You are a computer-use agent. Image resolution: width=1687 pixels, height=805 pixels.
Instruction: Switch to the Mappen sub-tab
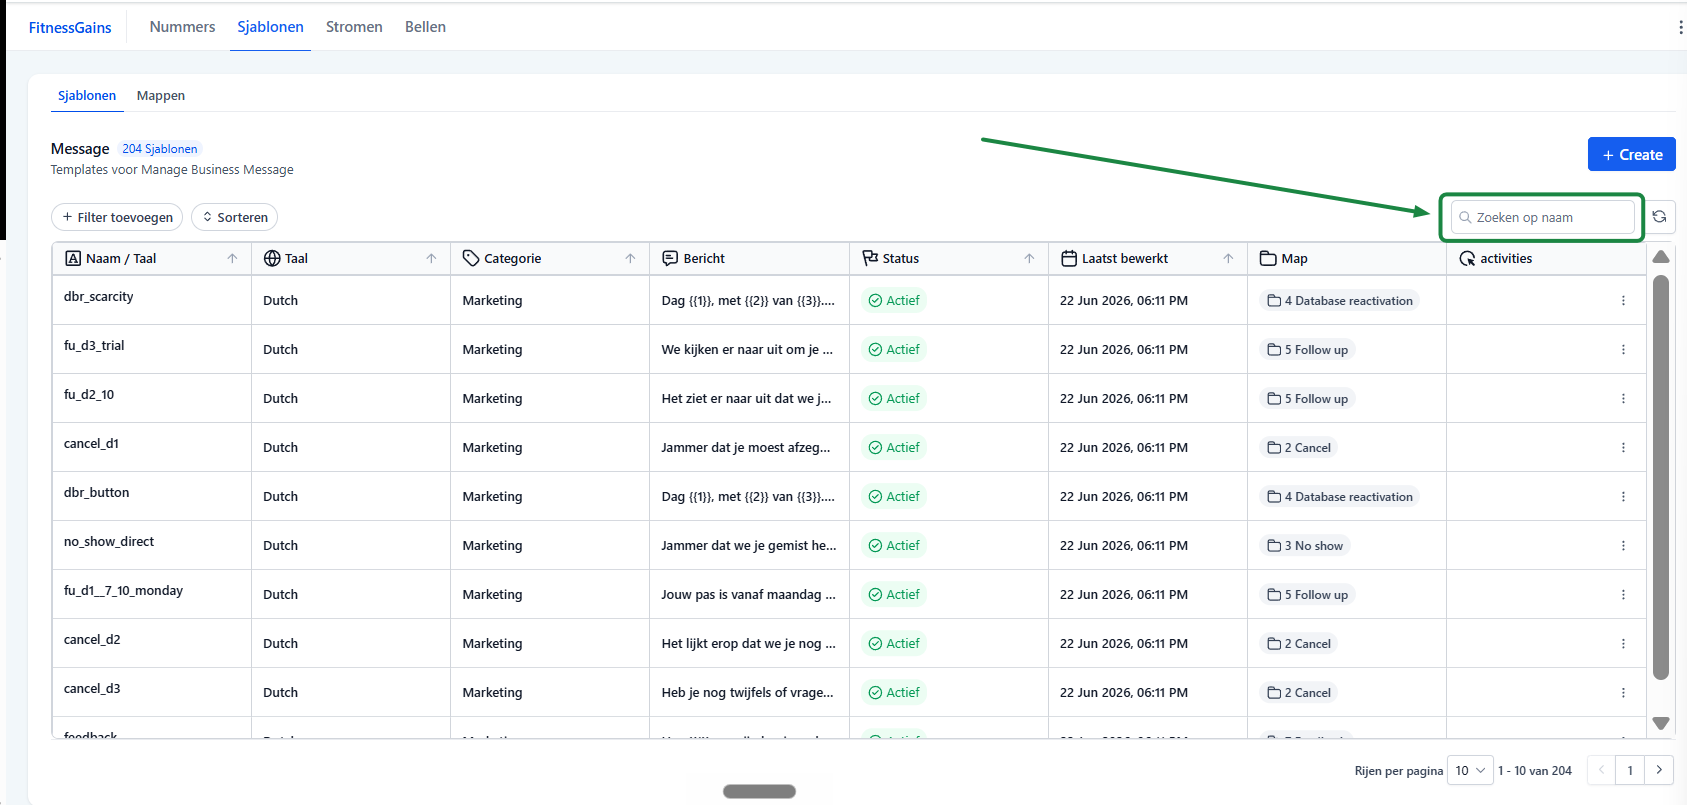tap(161, 96)
